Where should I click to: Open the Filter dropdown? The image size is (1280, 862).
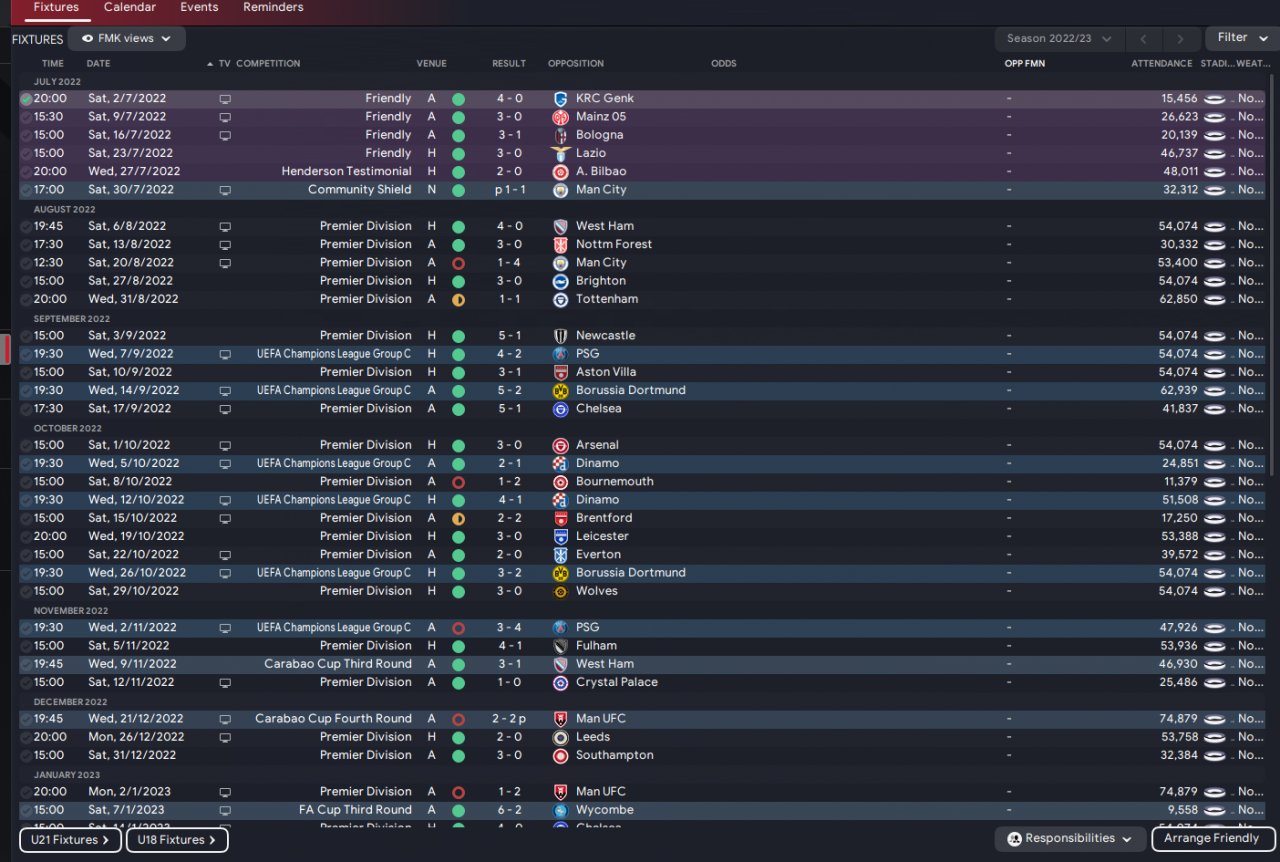[x=1241, y=38]
